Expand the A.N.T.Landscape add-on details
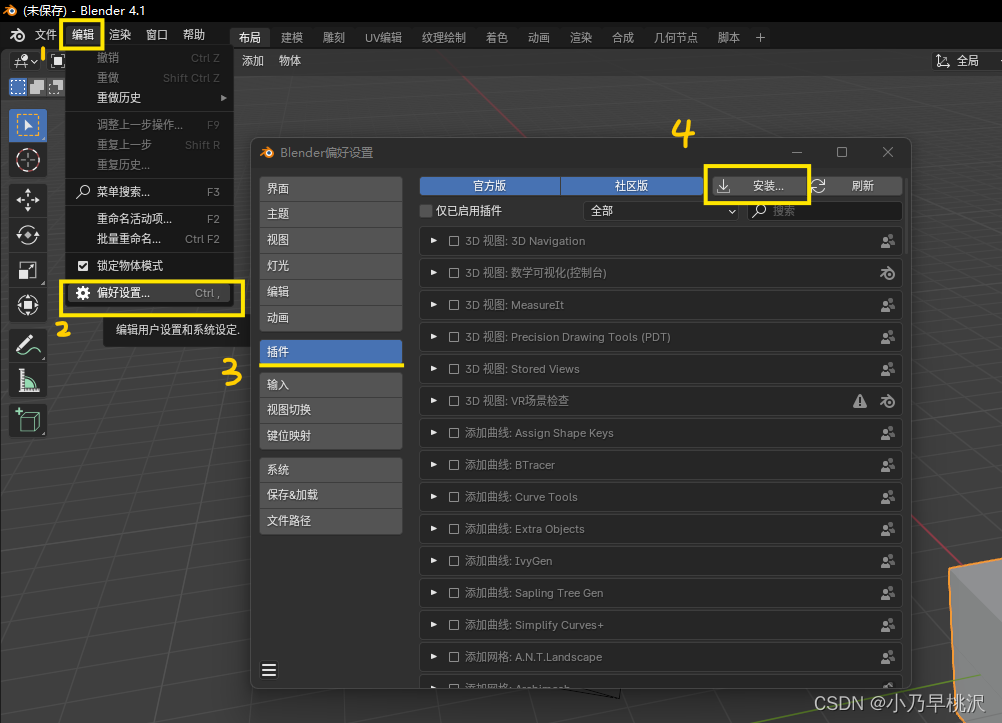This screenshot has height=723, width=1002. tap(434, 657)
